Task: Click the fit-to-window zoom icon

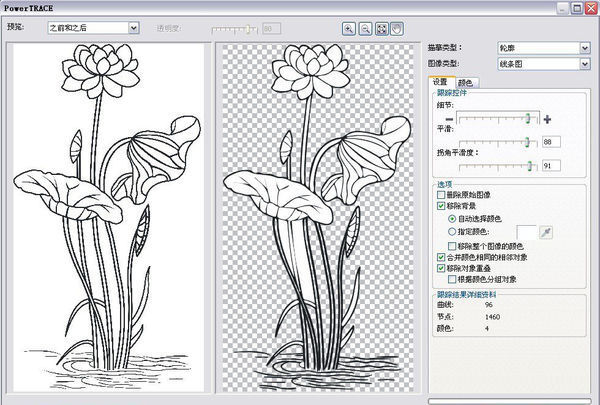Action: point(381,29)
